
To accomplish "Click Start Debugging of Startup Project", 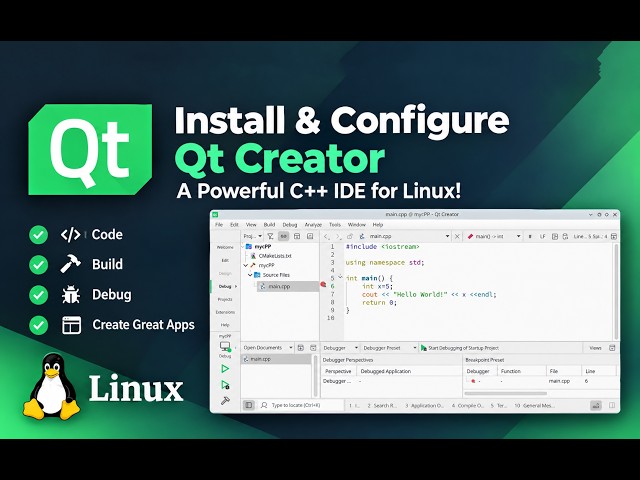I will [460, 348].
